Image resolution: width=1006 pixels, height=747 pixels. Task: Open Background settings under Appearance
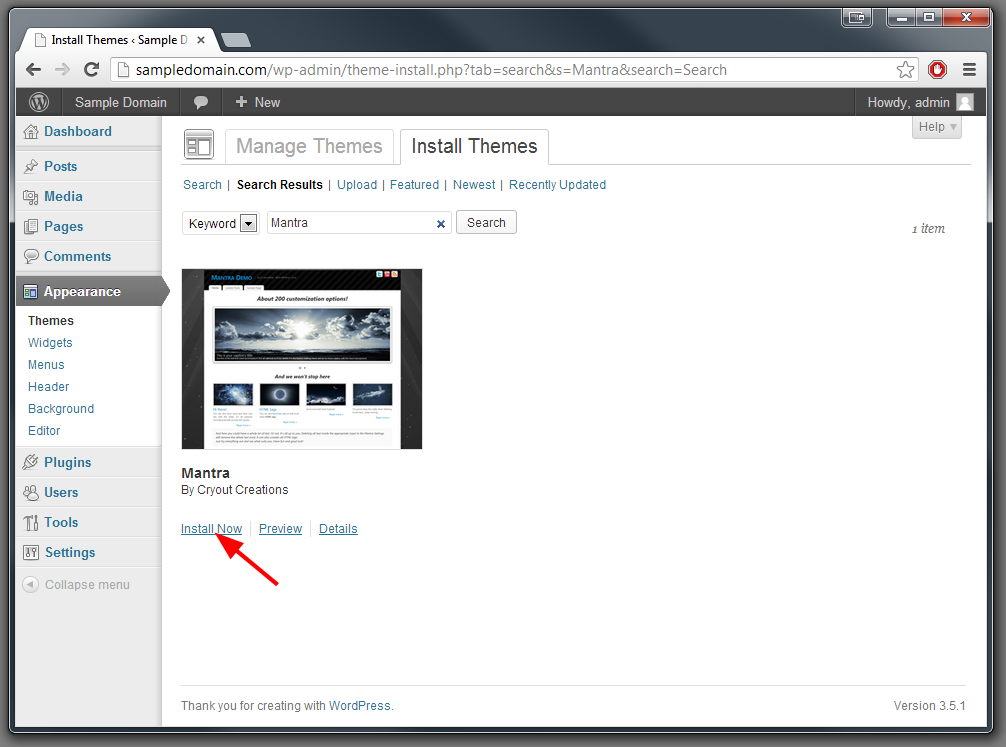pyautogui.click(x=61, y=409)
